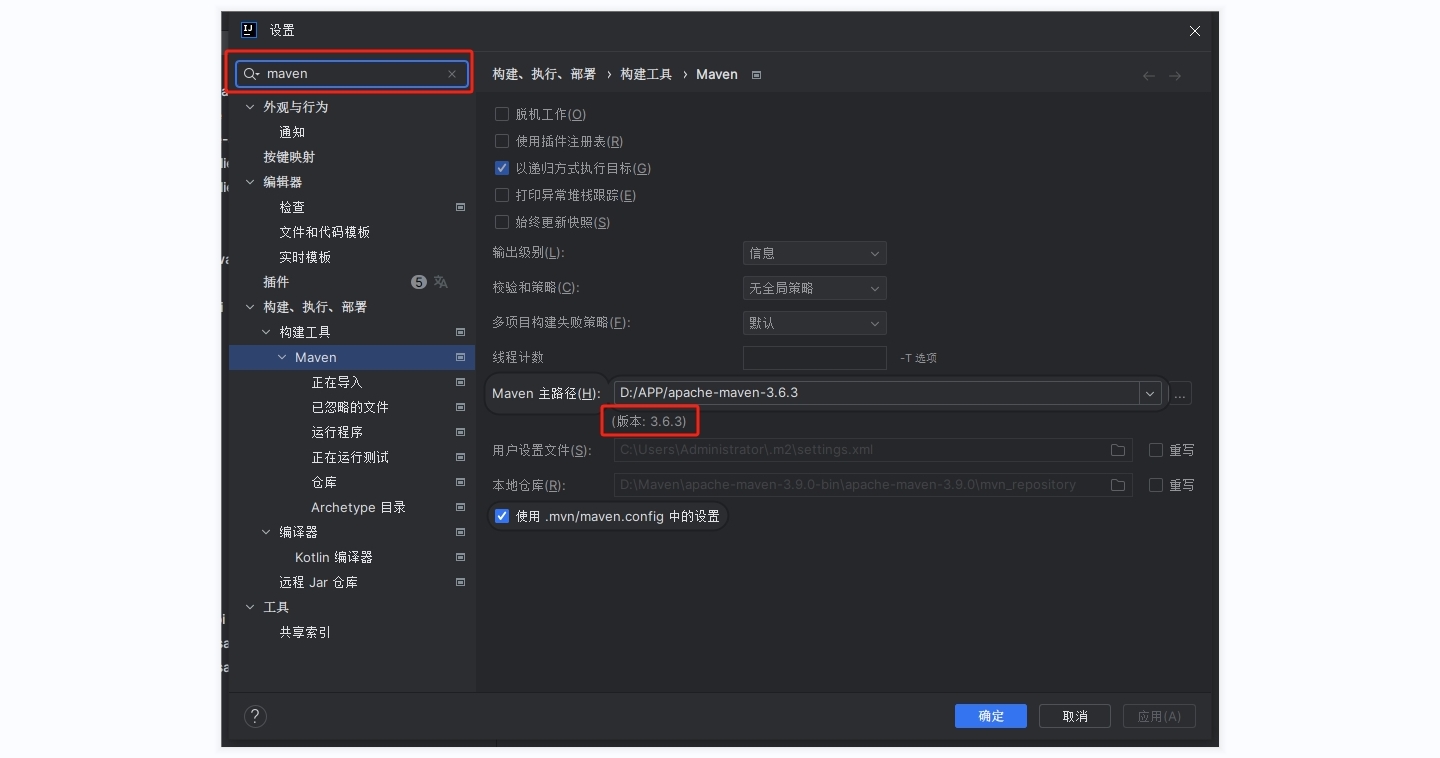Viewport: 1440px width, 758px height.
Task: Enable 始终更新快照 checkbox
Action: [502, 223]
